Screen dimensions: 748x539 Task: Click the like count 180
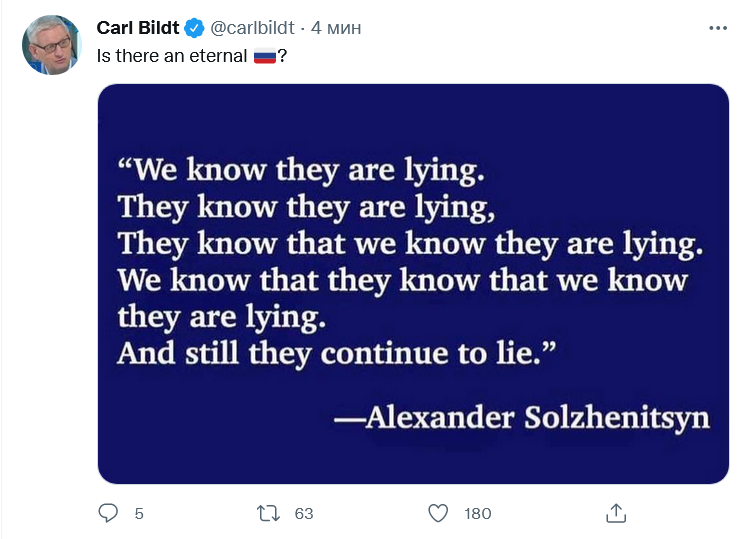point(478,513)
